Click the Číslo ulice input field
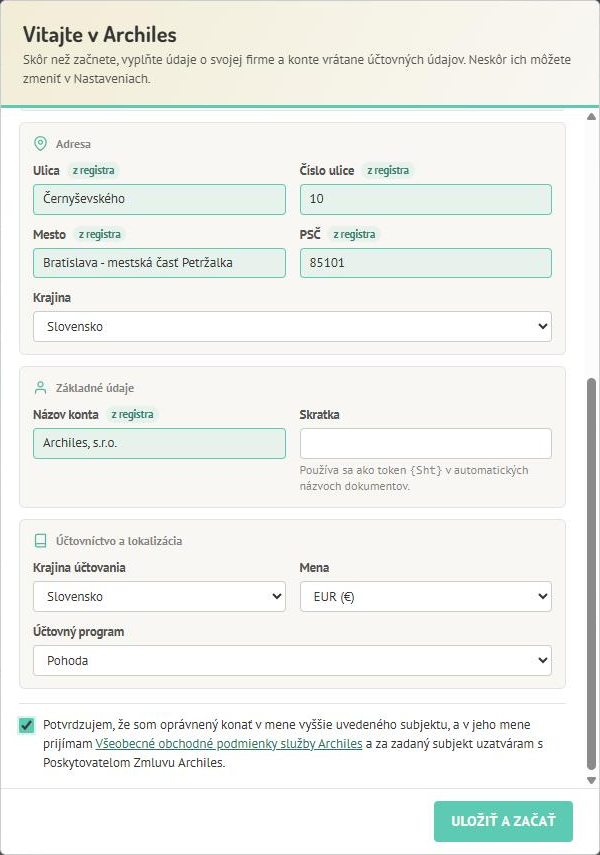Viewport: 600px width, 855px height. point(425,199)
